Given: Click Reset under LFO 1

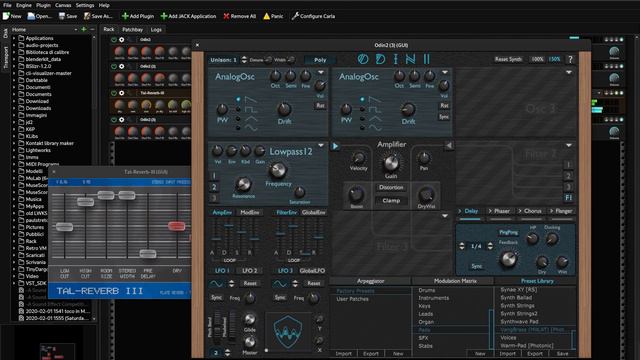Looking at the screenshot, I should point(250,283).
